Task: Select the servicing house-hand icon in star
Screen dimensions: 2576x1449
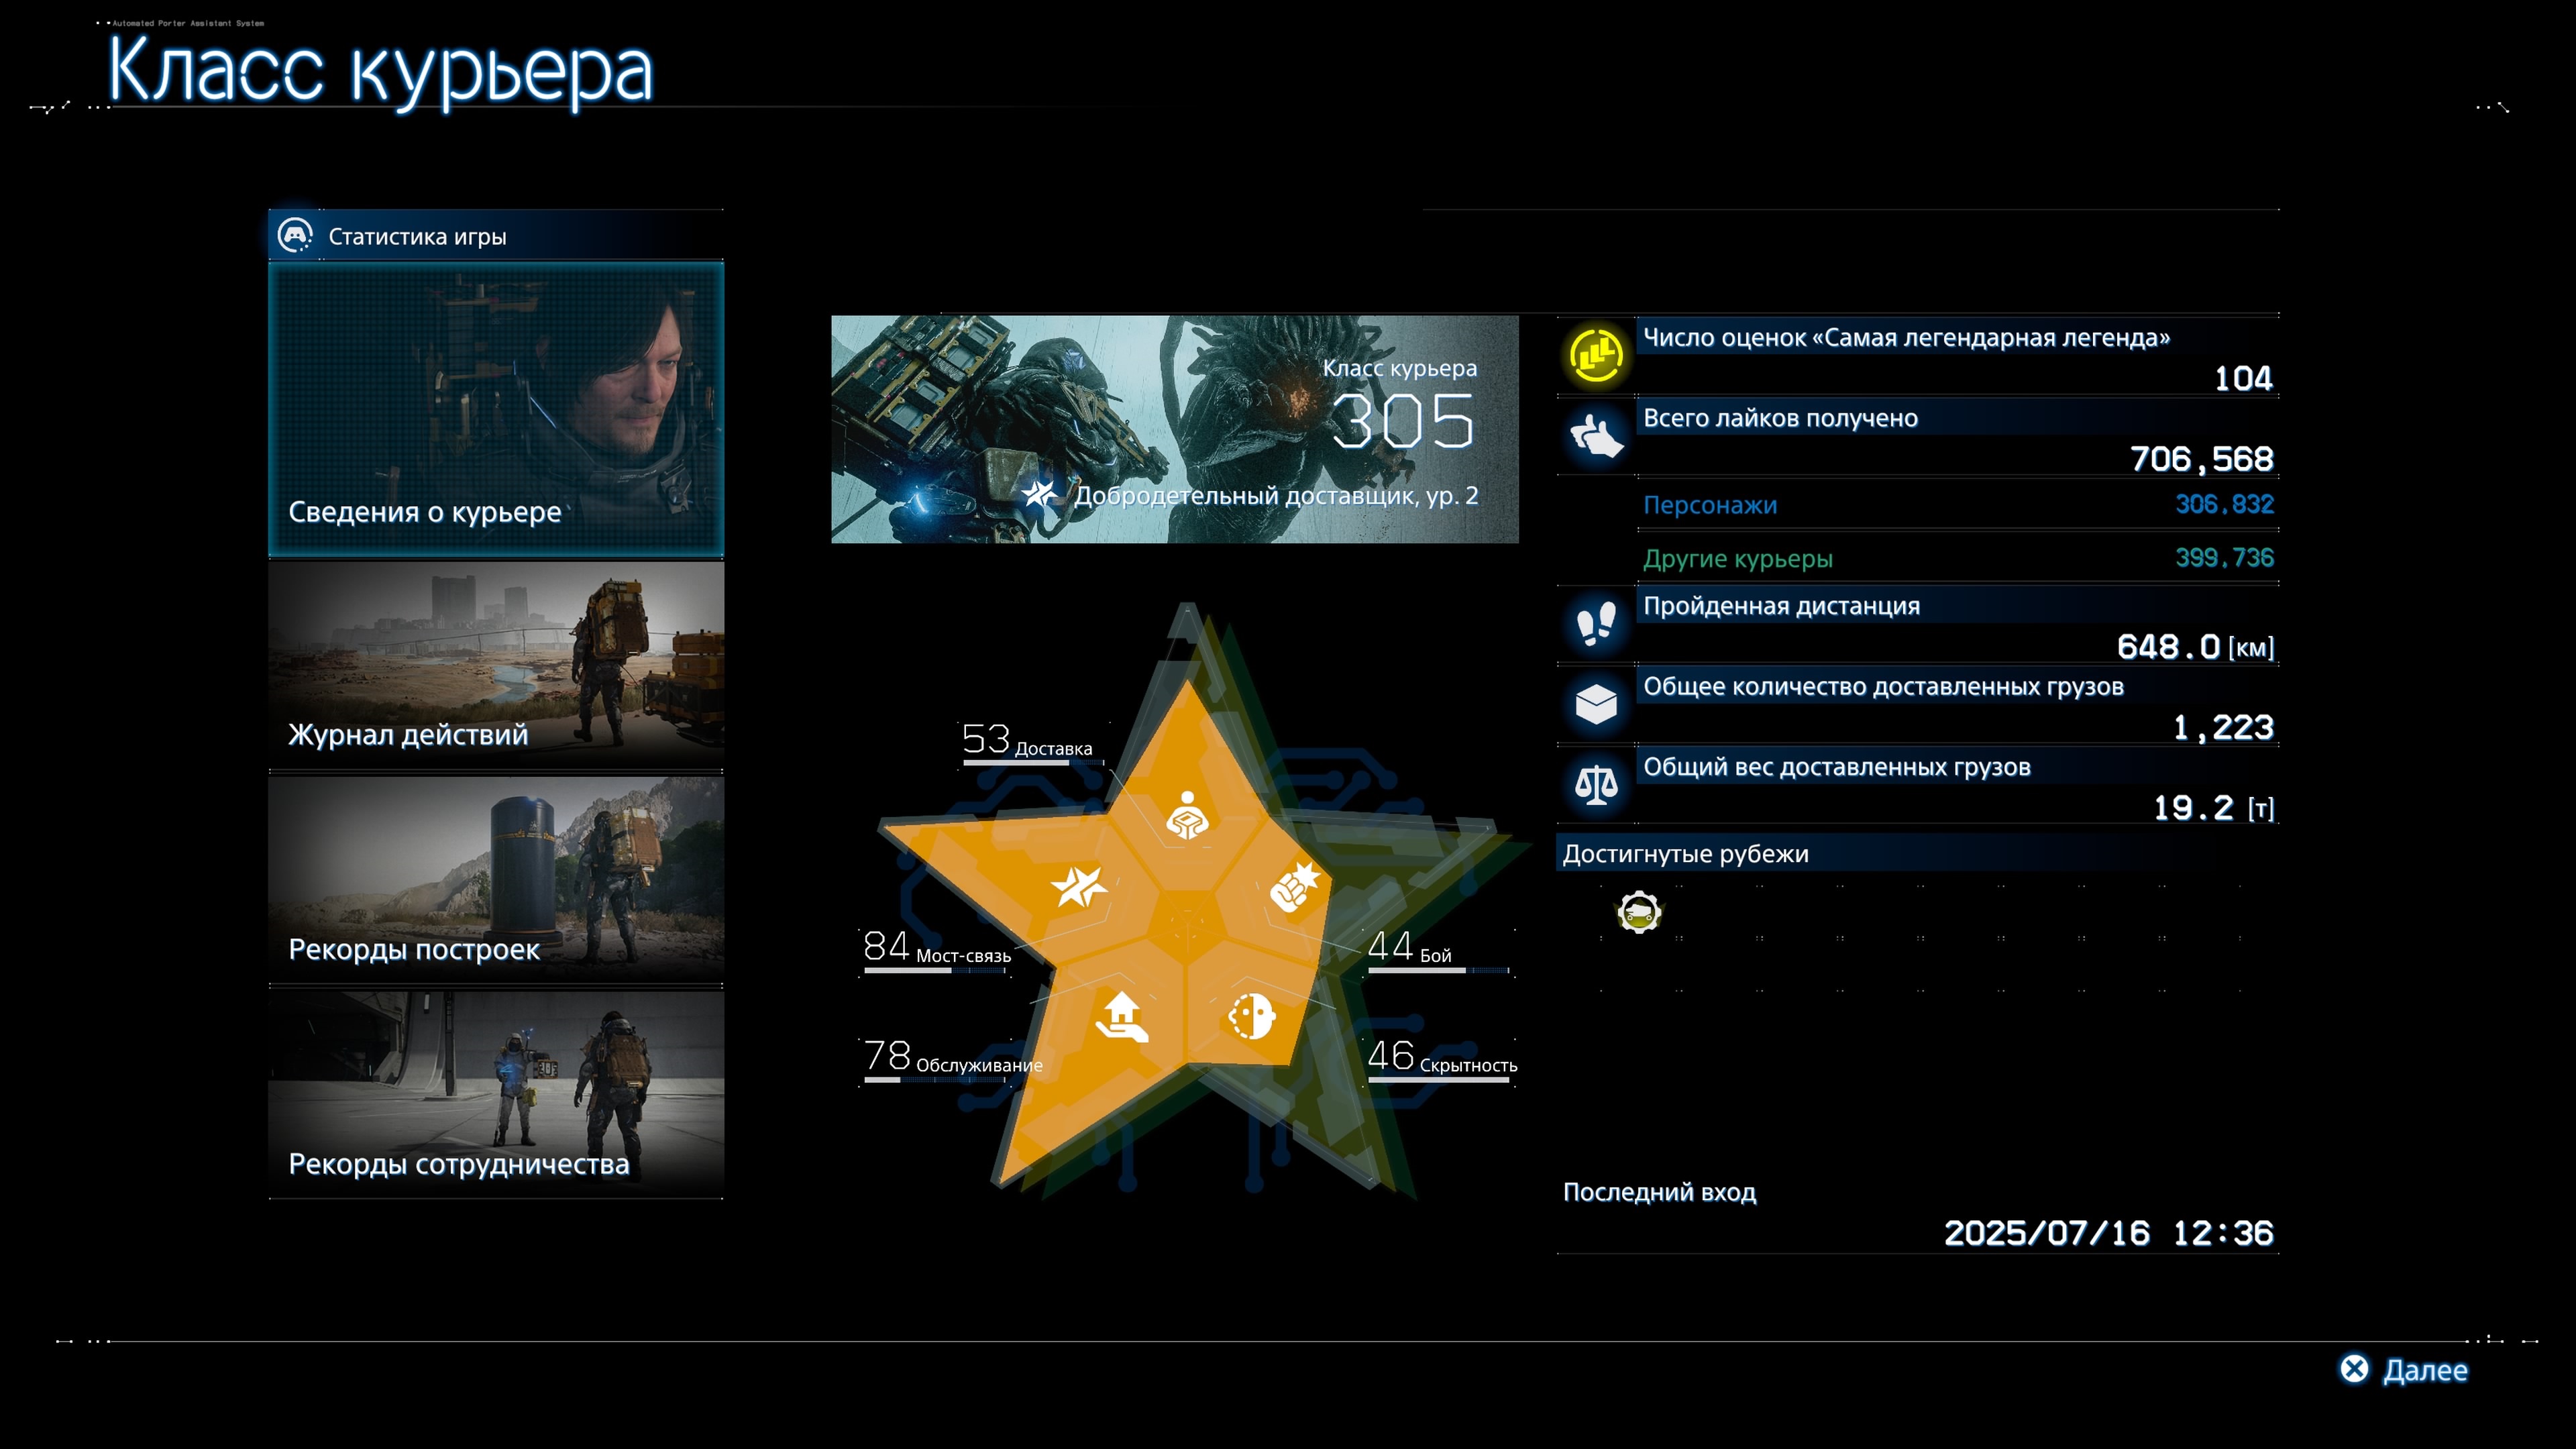Action: 1122,1017
